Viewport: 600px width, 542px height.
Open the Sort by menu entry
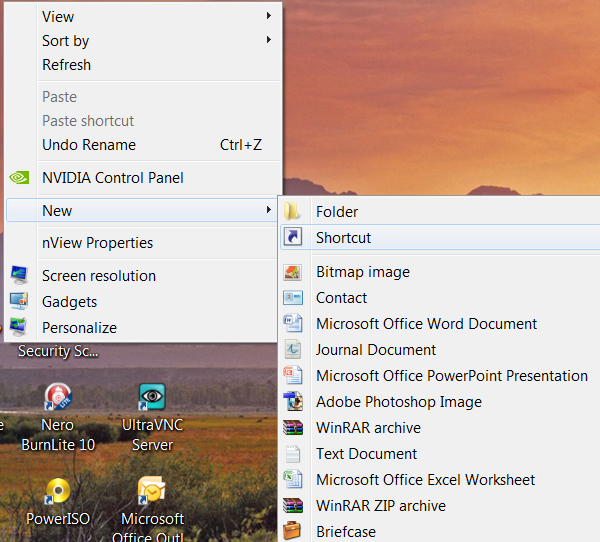141,41
